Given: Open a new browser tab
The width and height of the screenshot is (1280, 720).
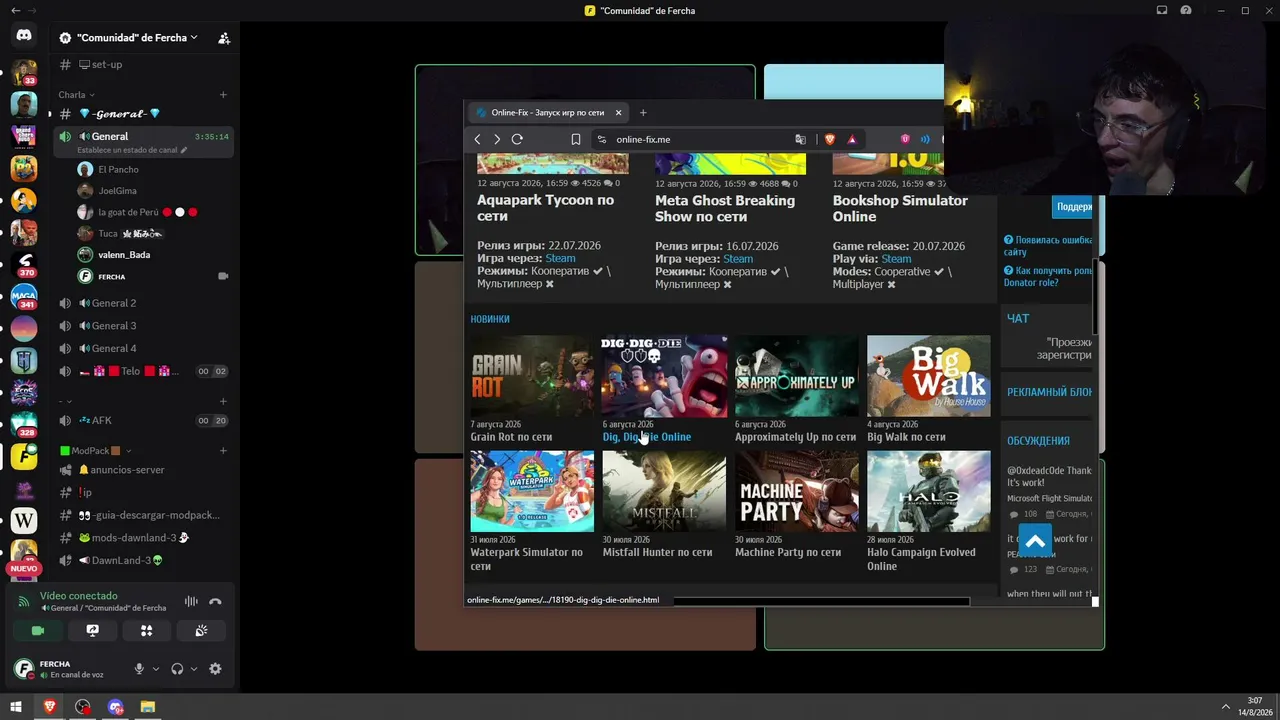Looking at the screenshot, I should coord(643,113).
